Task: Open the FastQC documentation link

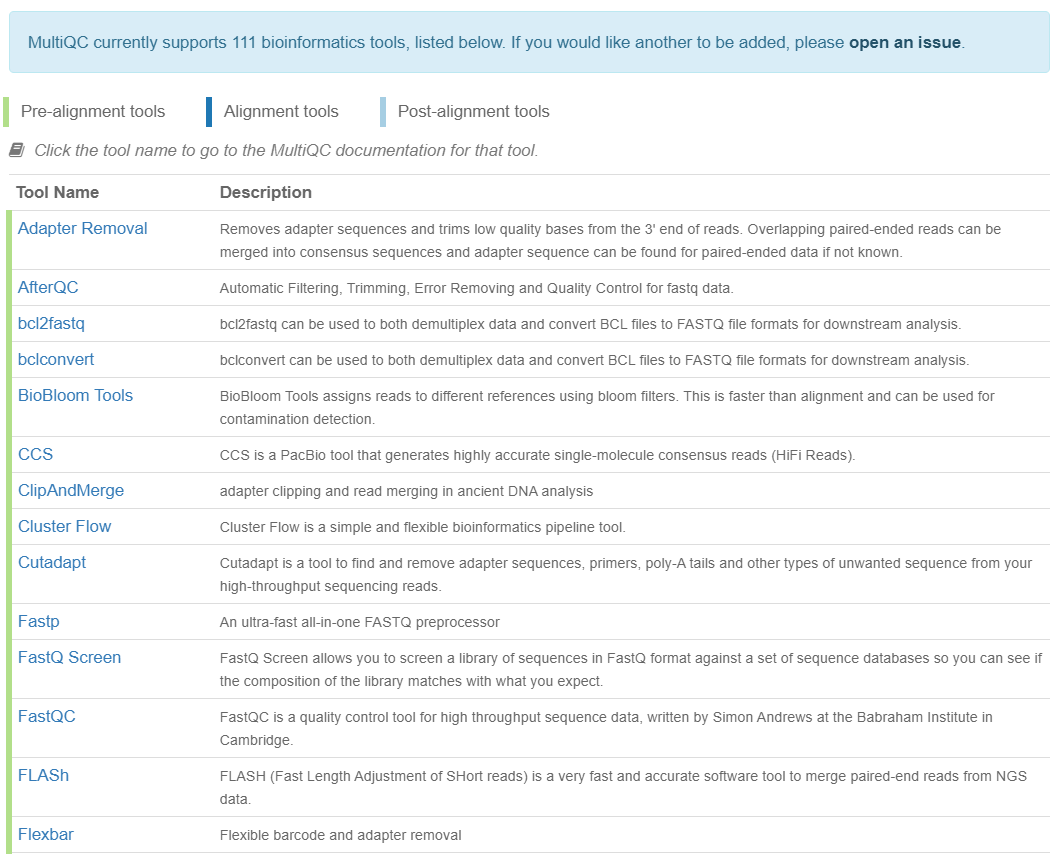Action: [47, 716]
